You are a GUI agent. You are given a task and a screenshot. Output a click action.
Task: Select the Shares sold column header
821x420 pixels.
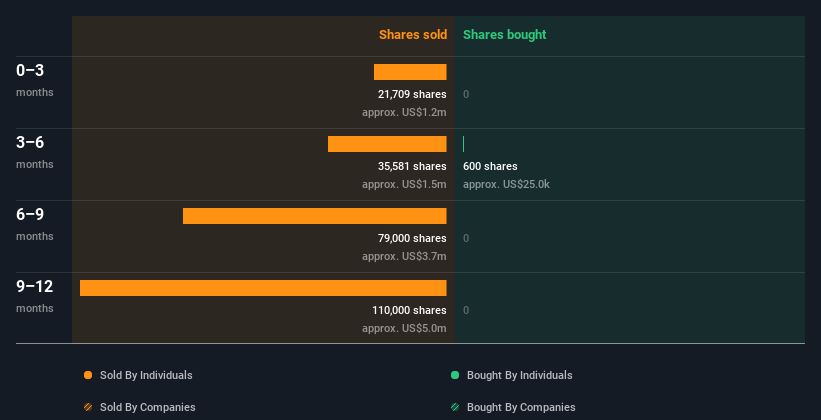click(413, 35)
